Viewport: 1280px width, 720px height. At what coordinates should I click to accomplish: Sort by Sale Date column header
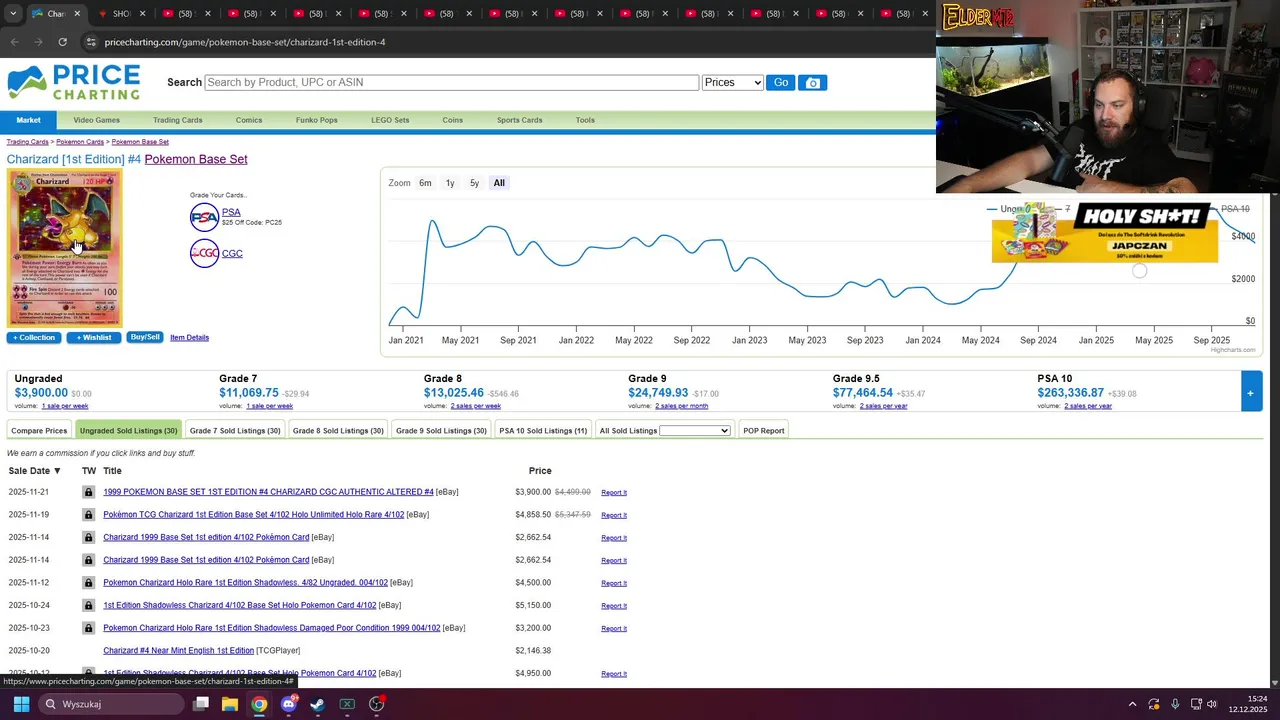[x=34, y=471]
